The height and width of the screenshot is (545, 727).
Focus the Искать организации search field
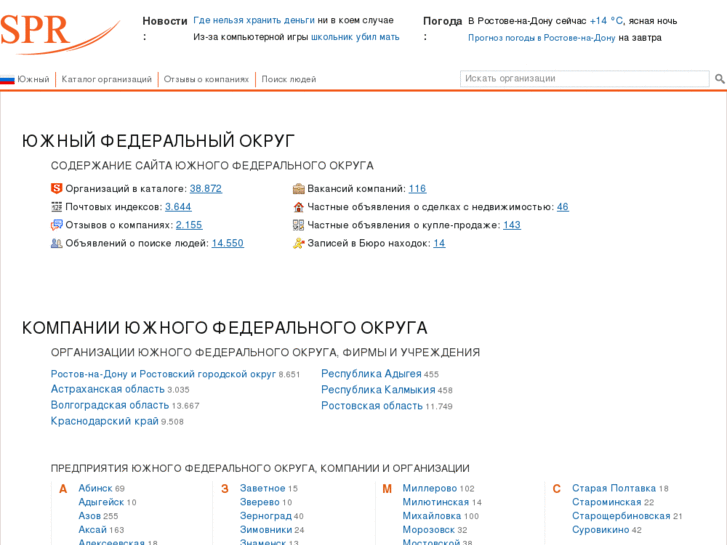[585, 78]
